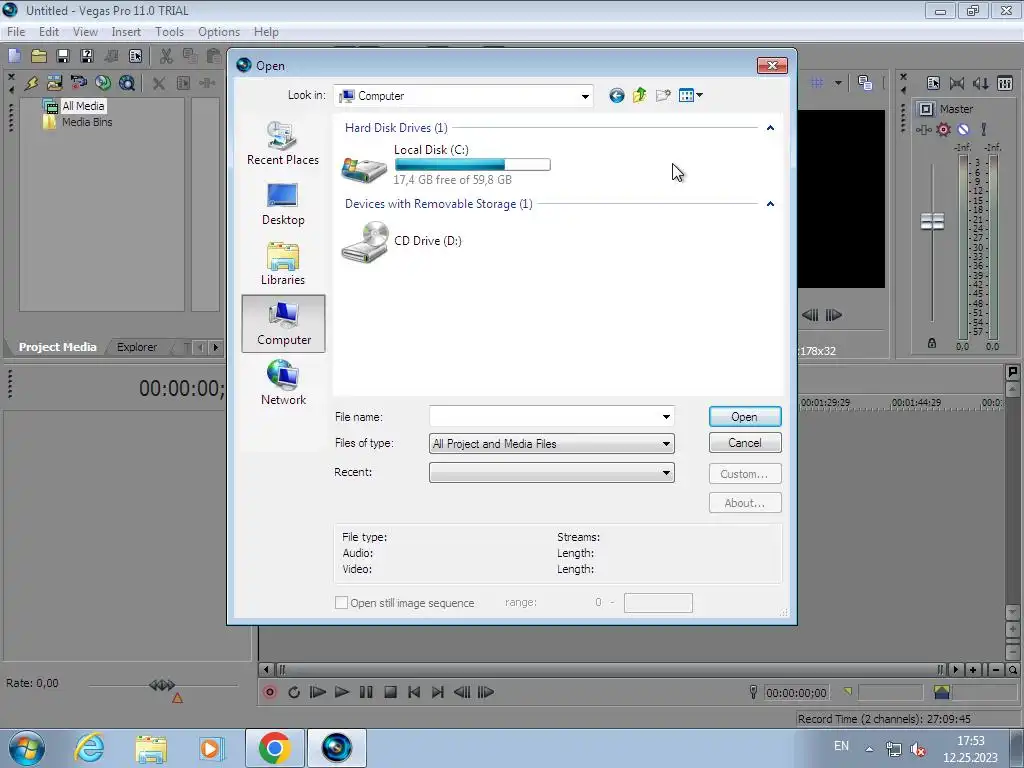Open Google Chrome from the taskbar

coord(274,748)
